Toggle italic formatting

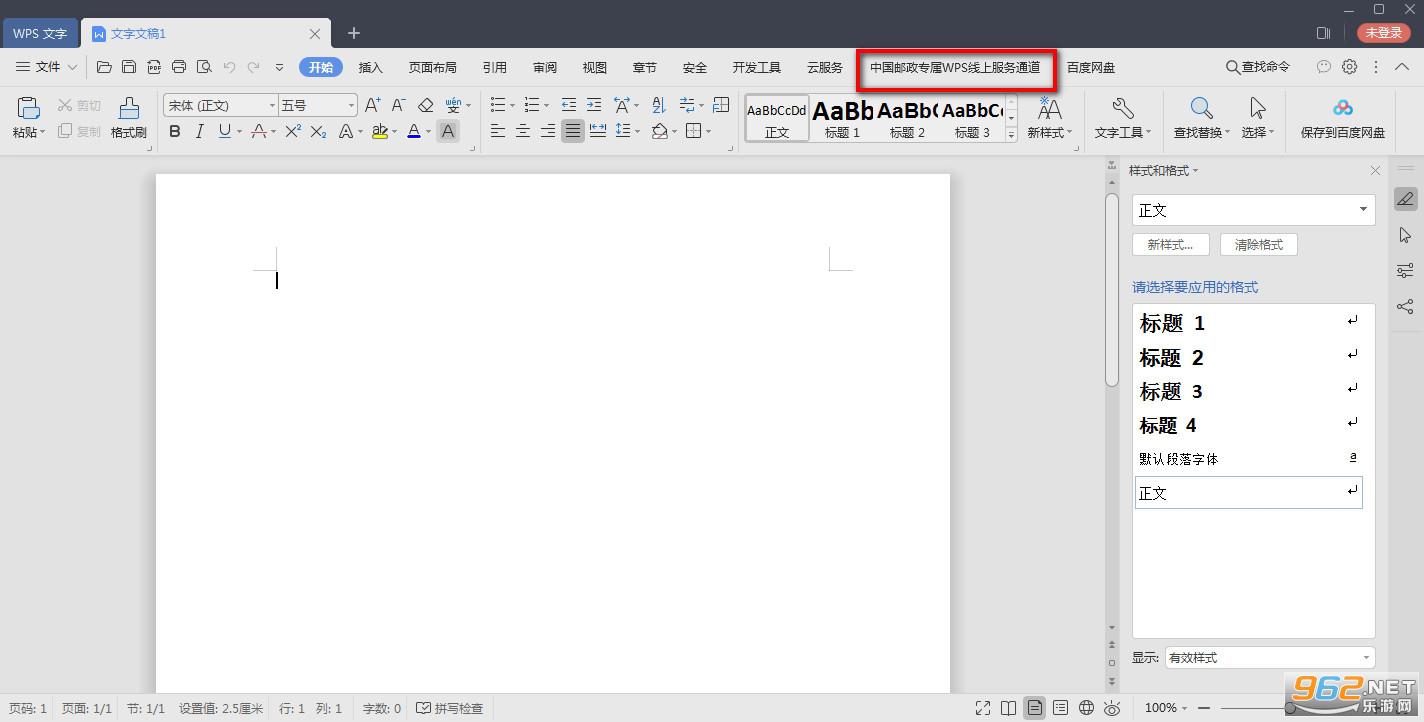pyautogui.click(x=199, y=131)
